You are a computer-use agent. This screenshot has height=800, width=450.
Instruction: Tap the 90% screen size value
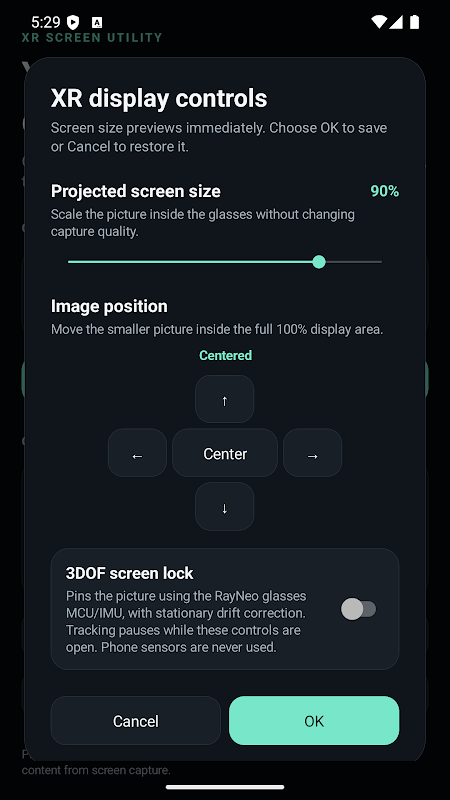385,191
